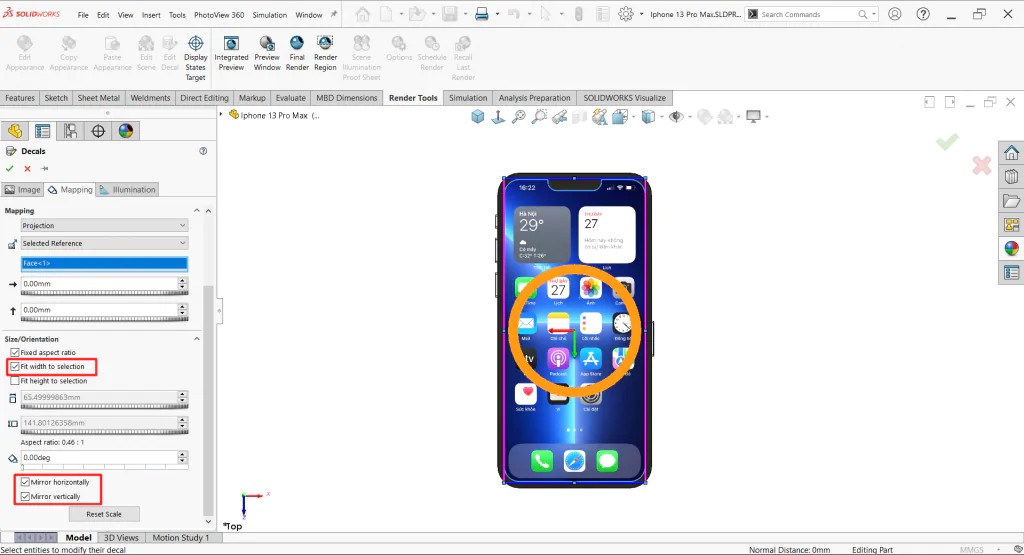1024x555 pixels.
Task: Open Options gear dropdown arrow
Action: 641,14
